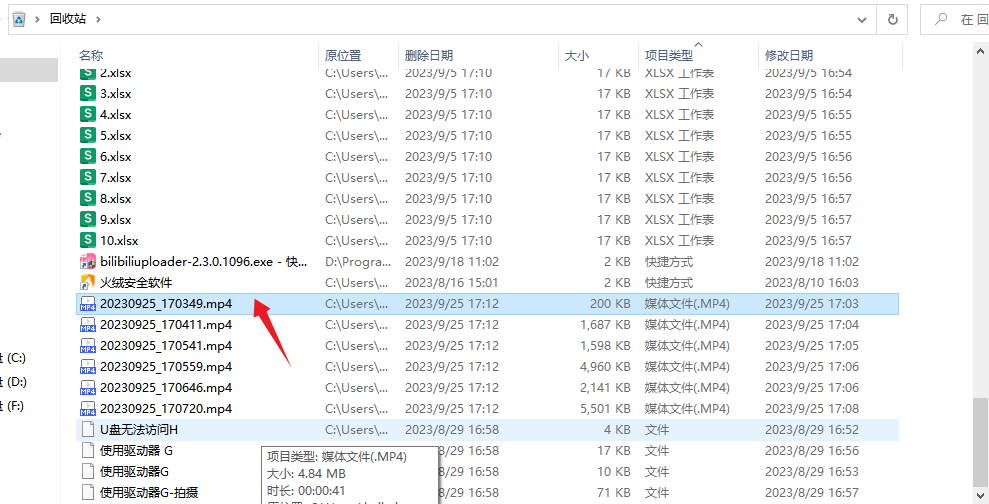
Task: Select the (D:) drive in navigation pane
Action: [17, 382]
